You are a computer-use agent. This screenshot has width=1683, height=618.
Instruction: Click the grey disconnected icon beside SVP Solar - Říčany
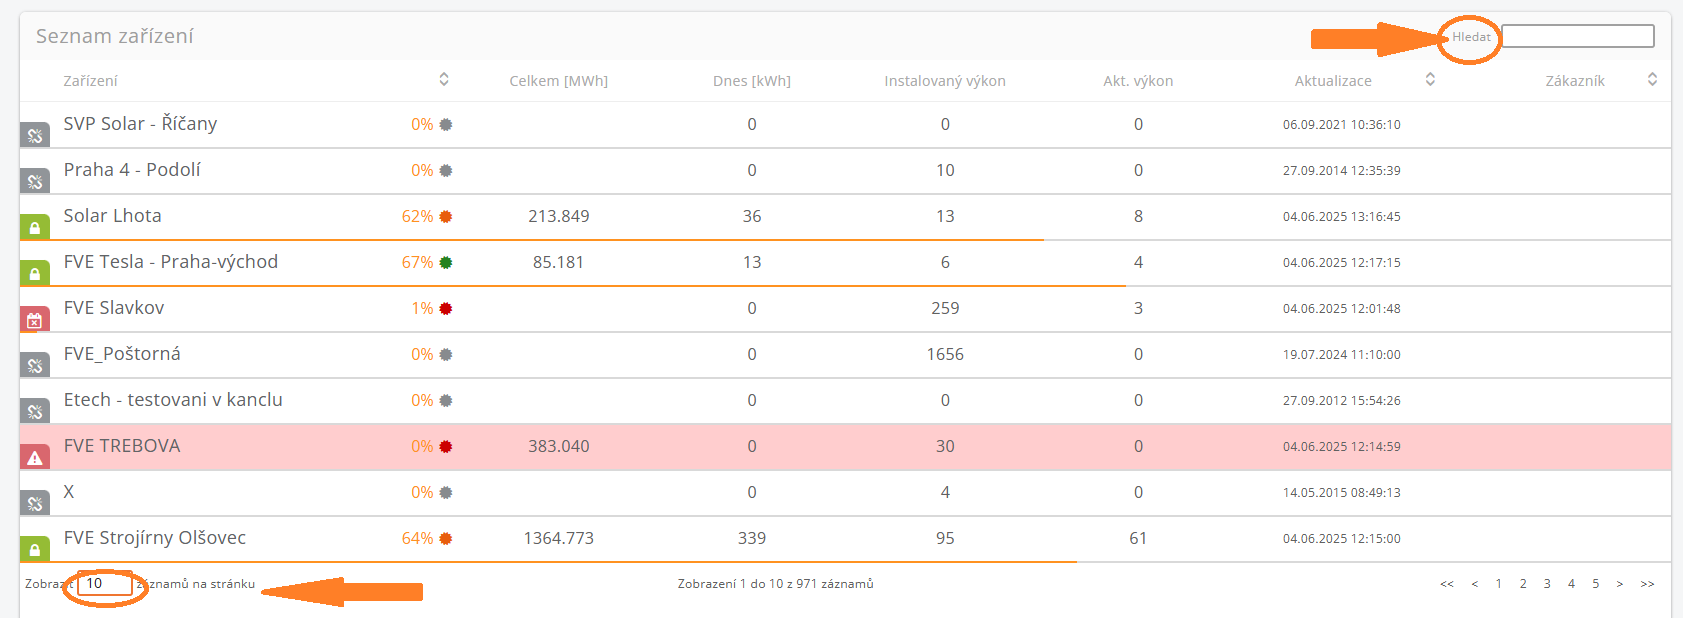click(x=35, y=135)
